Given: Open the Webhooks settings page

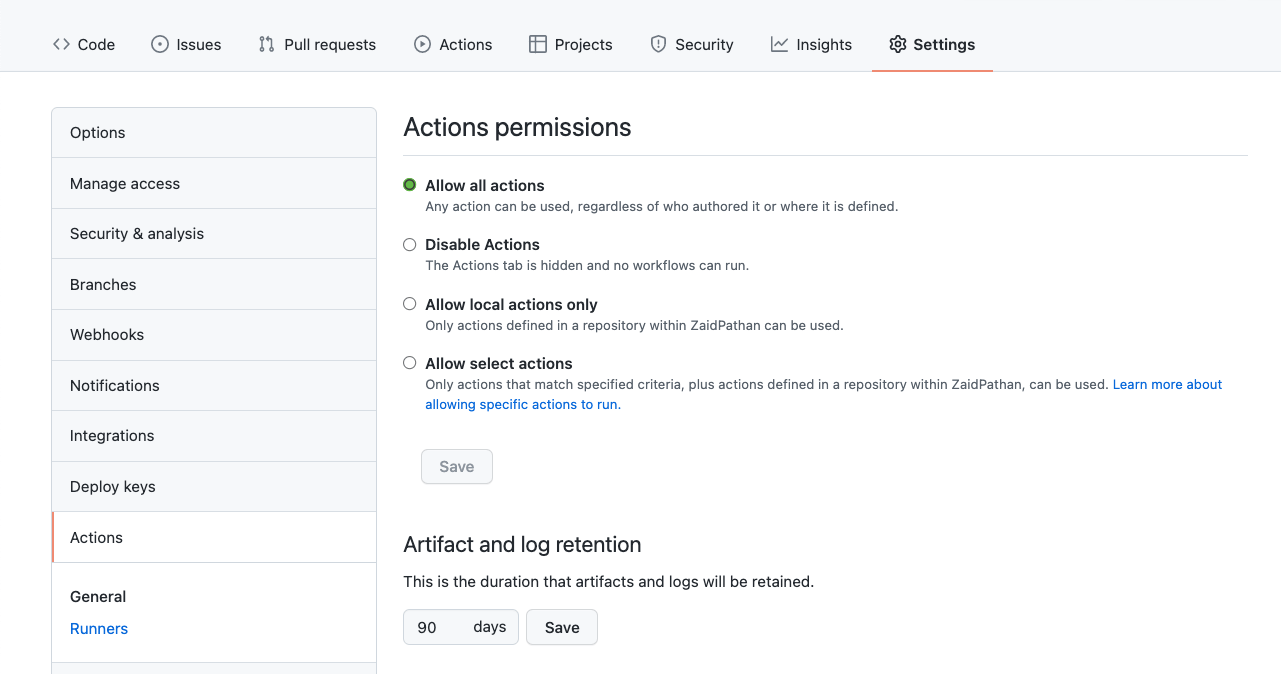Looking at the screenshot, I should (107, 335).
